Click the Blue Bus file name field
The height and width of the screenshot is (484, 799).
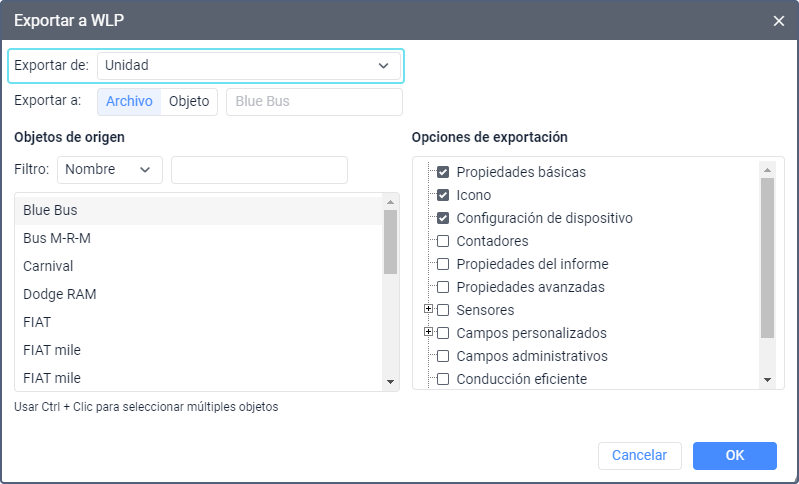coord(314,101)
